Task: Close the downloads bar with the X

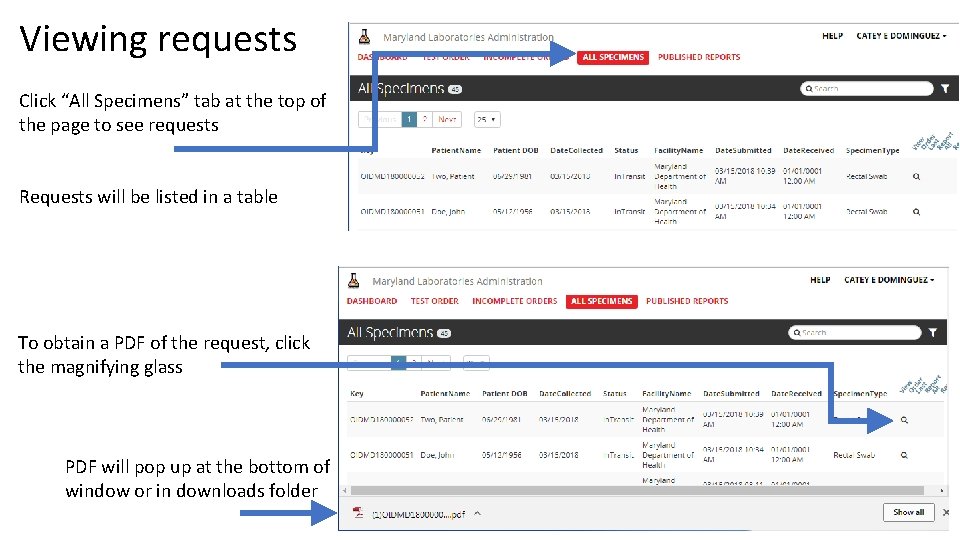Action: 946,512
